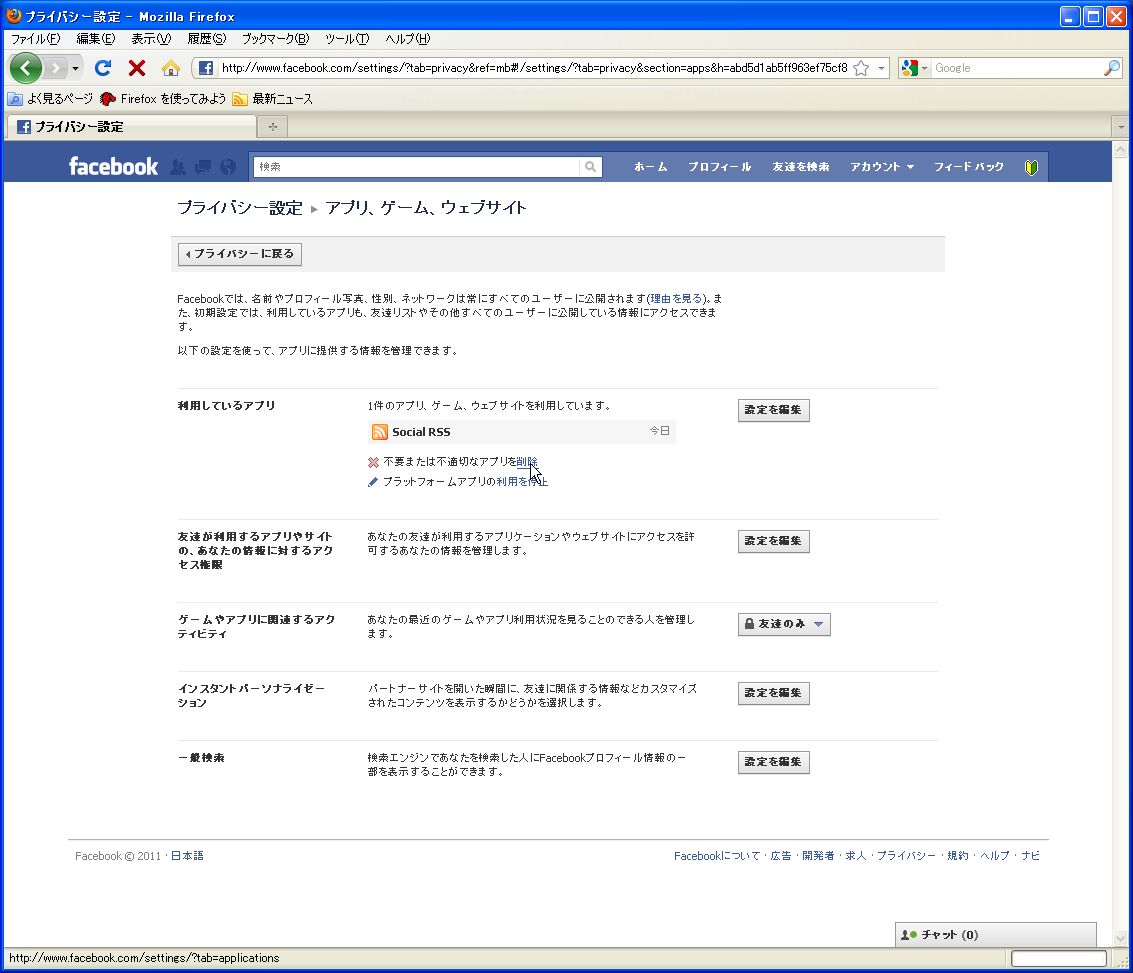Expand the アカウント dropdown menu
This screenshot has height=973, width=1133.
[882, 167]
